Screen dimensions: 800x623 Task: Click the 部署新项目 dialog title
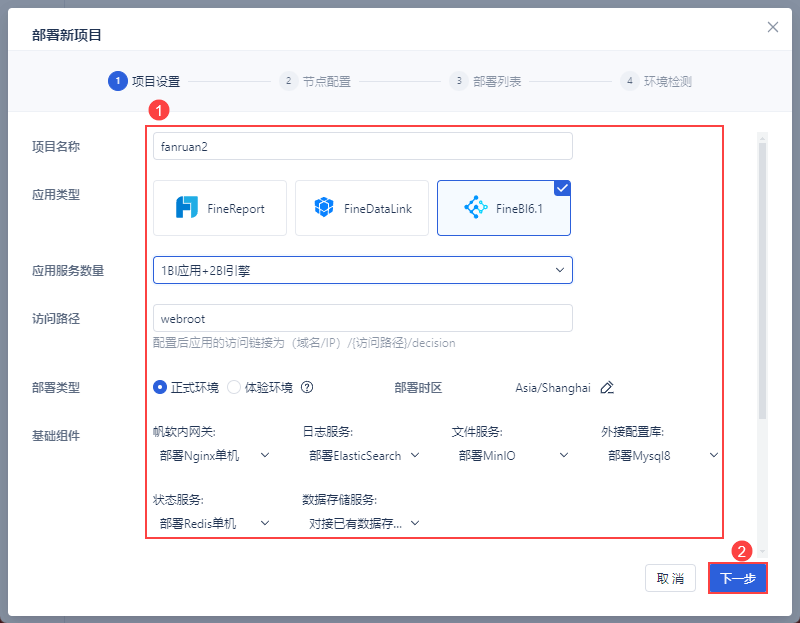click(x=67, y=35)
